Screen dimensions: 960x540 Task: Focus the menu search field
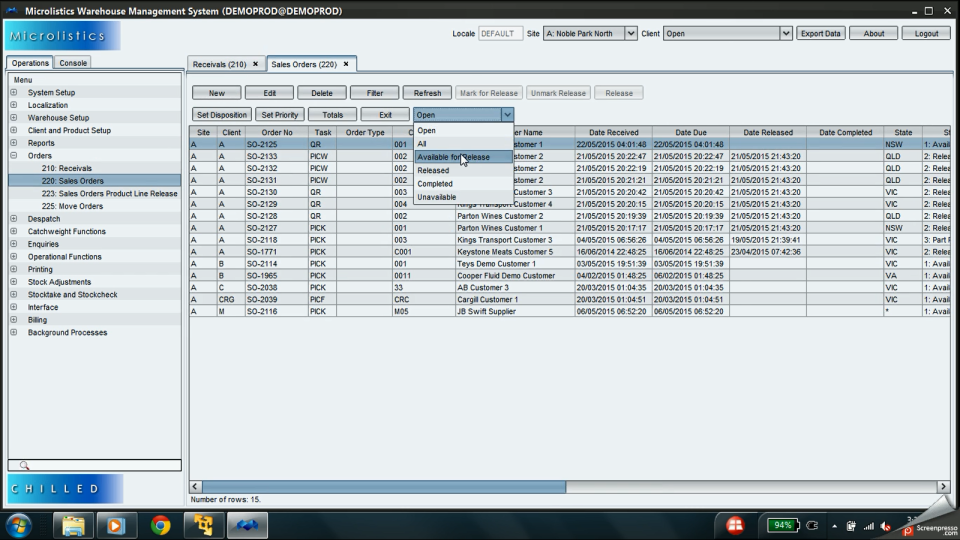[x=94, y=465]
